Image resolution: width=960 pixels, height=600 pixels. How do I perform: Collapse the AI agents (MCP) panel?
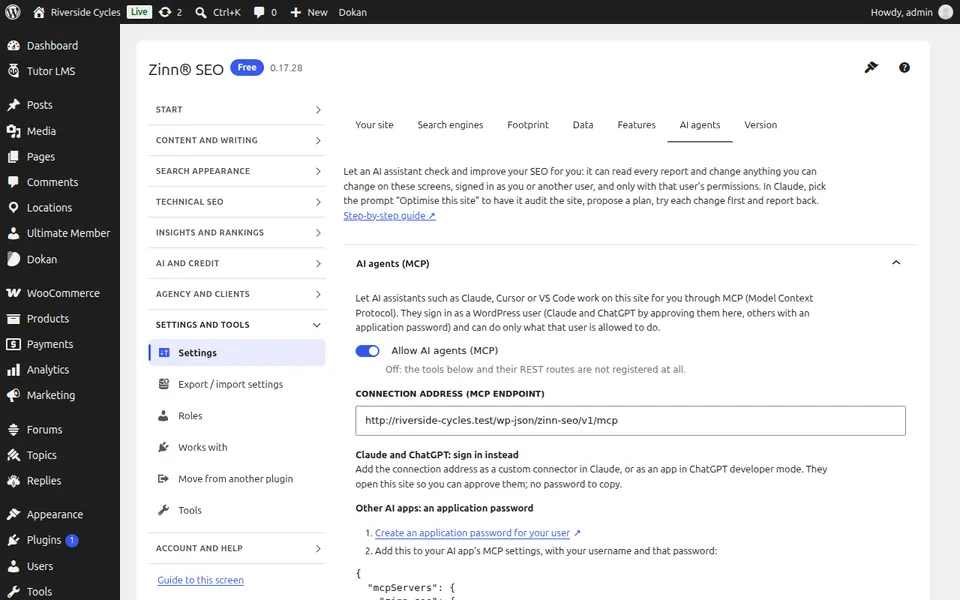896,263
